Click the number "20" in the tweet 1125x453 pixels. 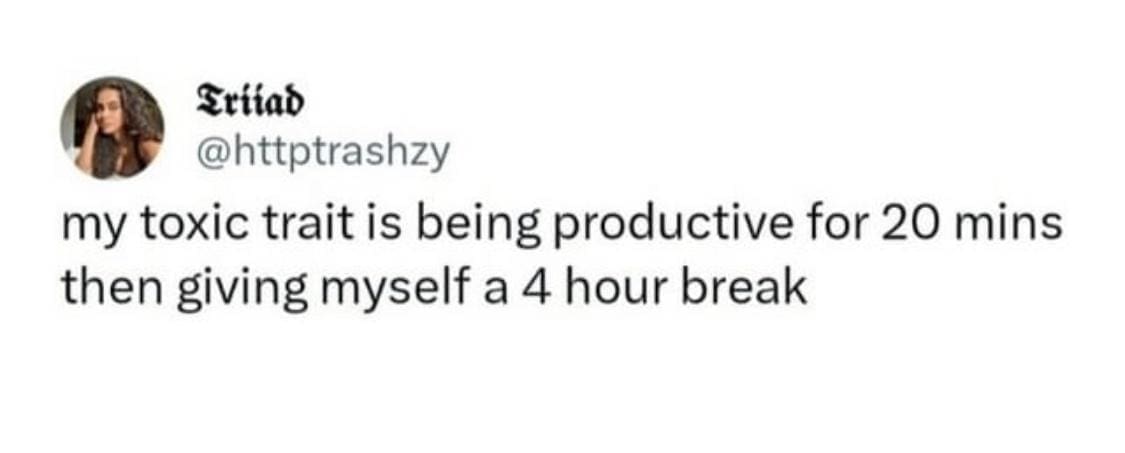[x=909, y=225]
